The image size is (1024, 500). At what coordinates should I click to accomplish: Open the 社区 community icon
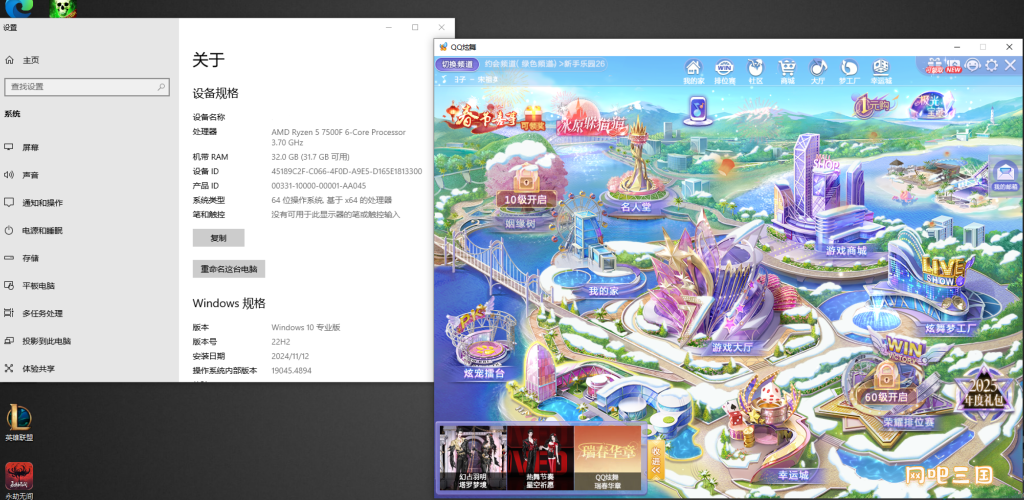pos(755,71)
